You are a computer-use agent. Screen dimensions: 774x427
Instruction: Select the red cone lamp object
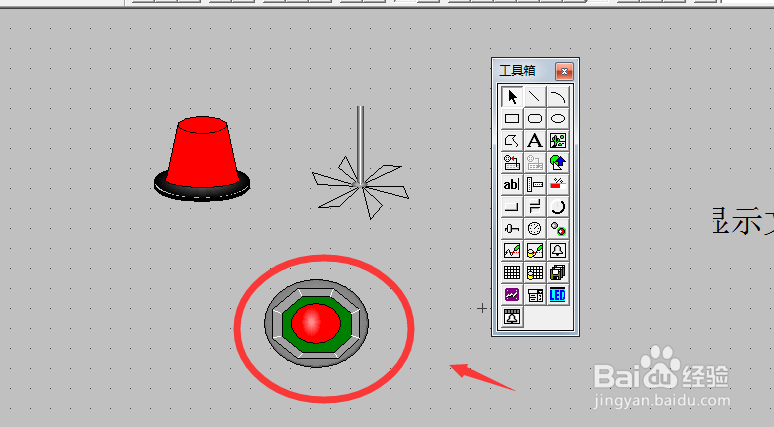(202, 158)
